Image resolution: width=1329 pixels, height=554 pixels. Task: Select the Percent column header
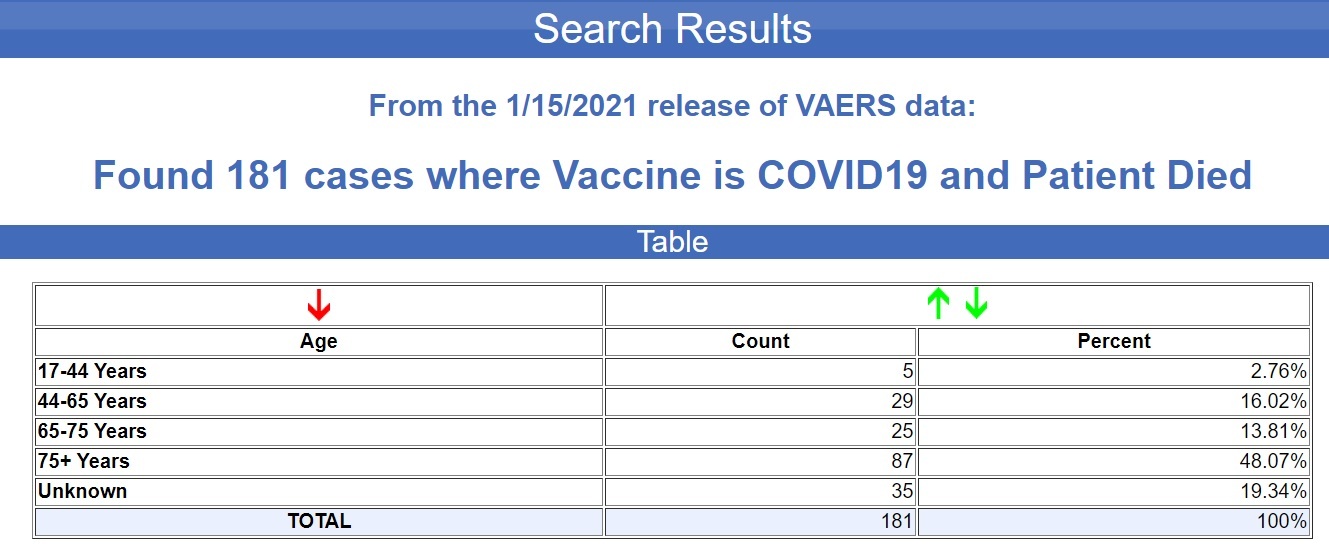1114,341
